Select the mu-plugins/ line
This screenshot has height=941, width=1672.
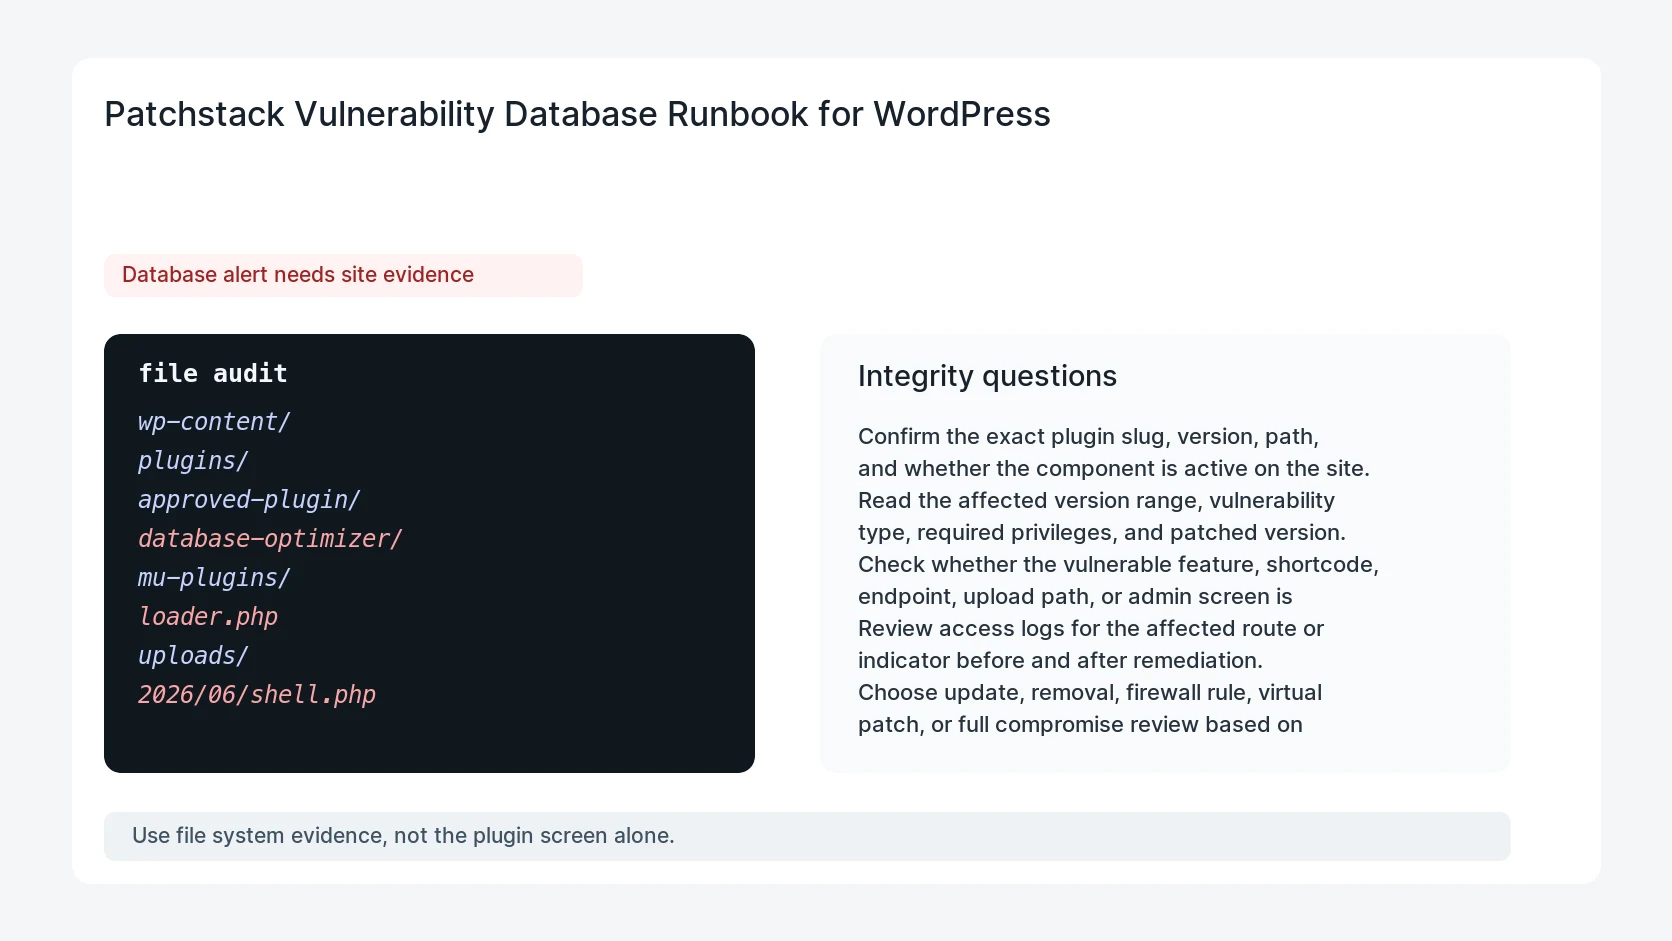click(x=214, y=578)
